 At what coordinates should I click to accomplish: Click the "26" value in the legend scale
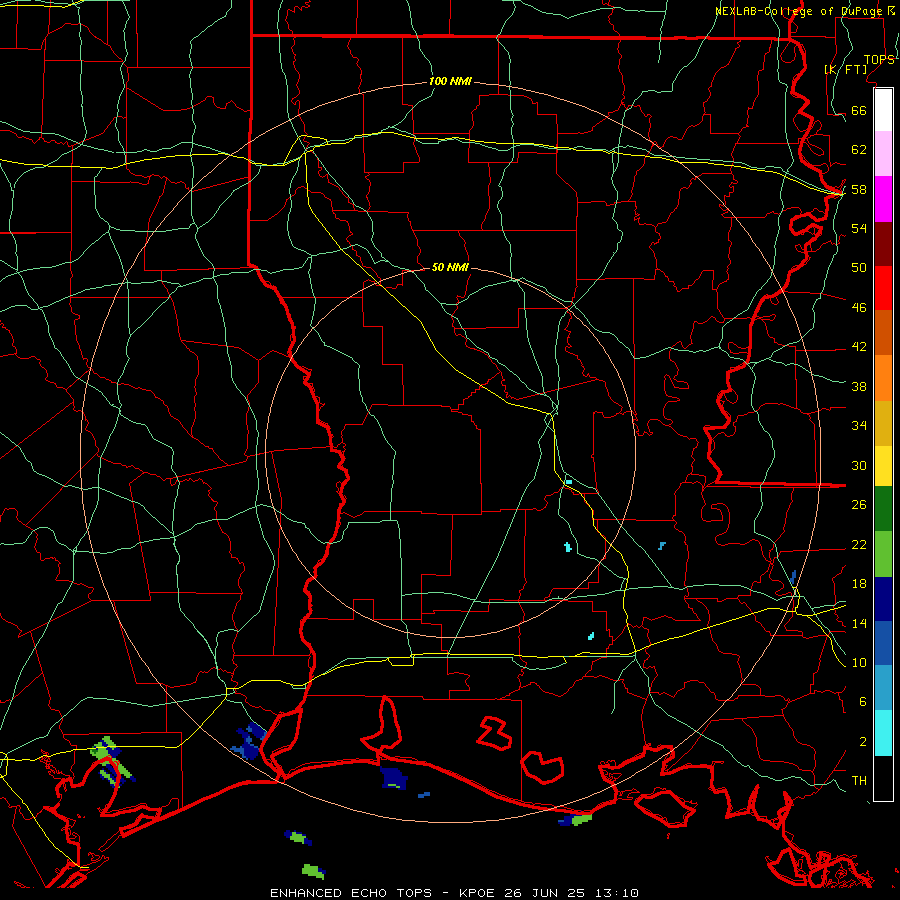coord(859,505)
